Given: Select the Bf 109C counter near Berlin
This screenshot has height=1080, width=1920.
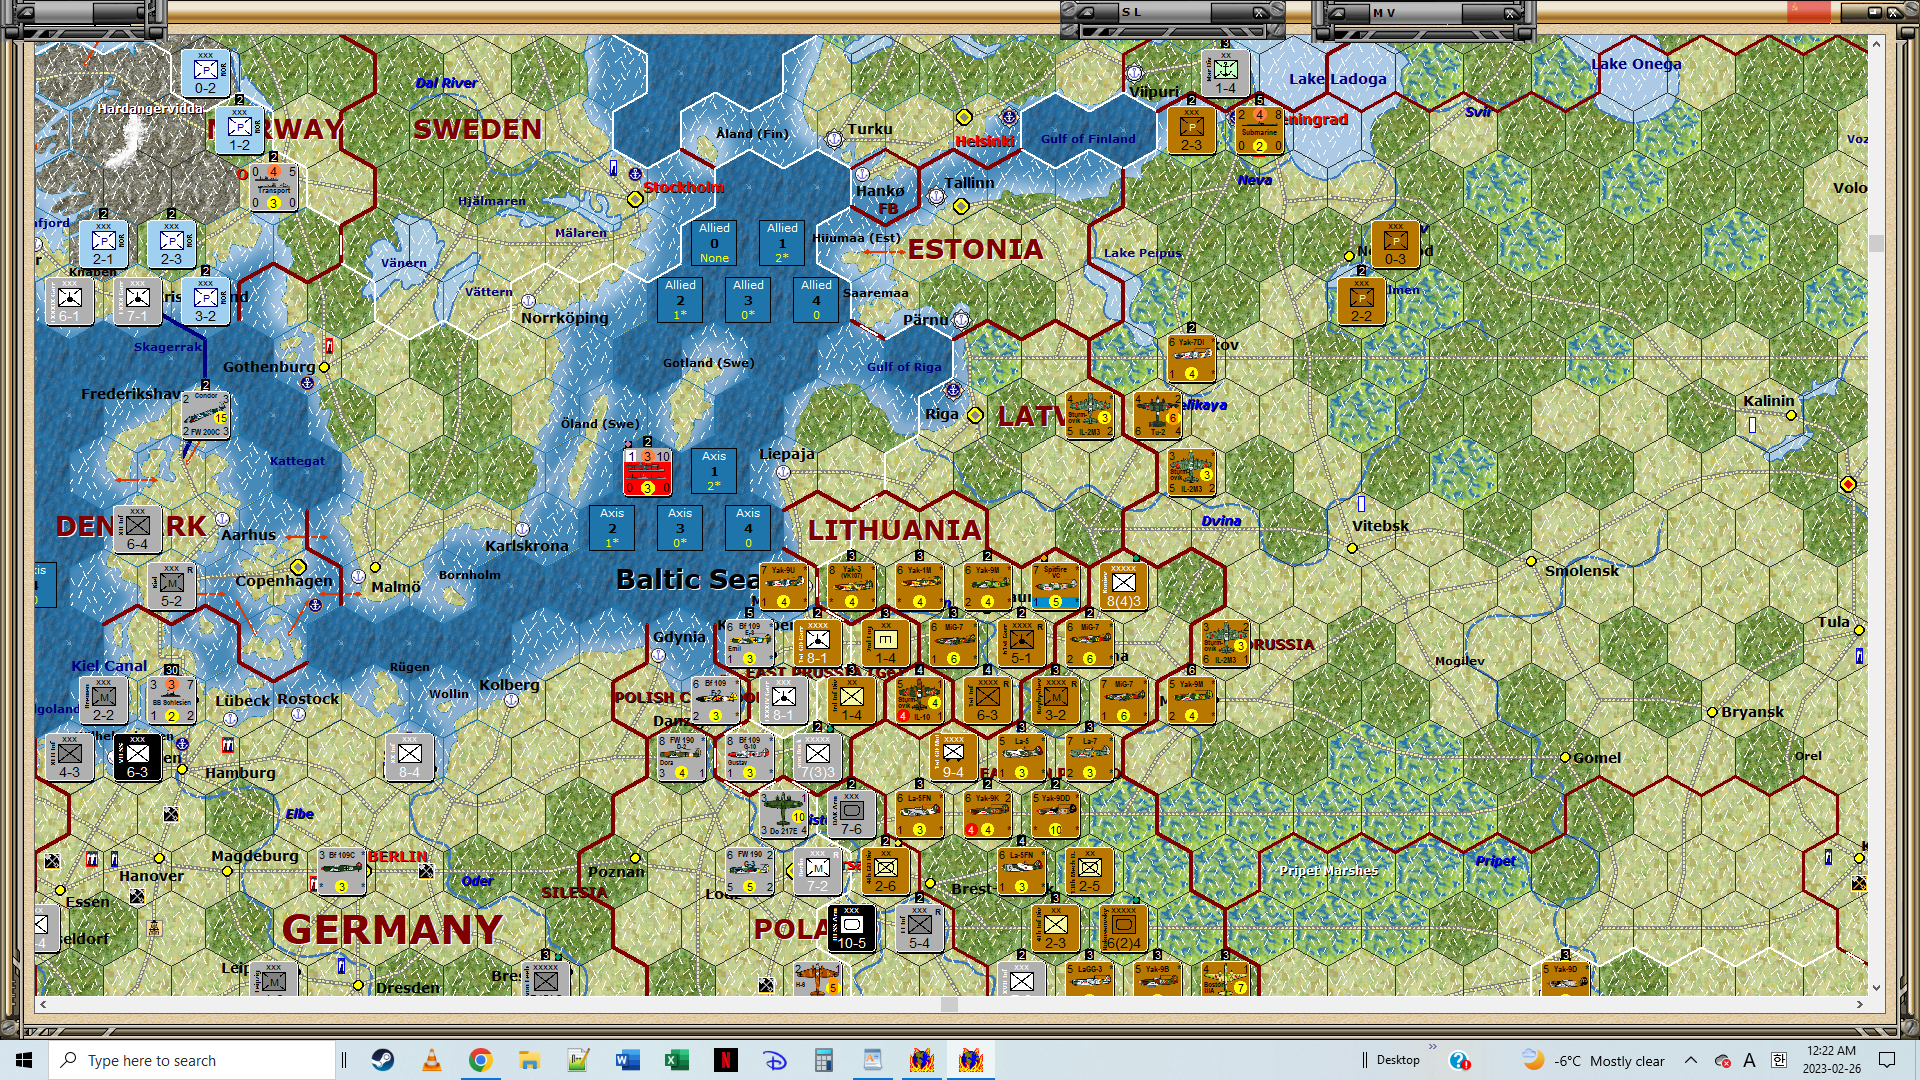Looking at the screenshot, I should 341,871.
